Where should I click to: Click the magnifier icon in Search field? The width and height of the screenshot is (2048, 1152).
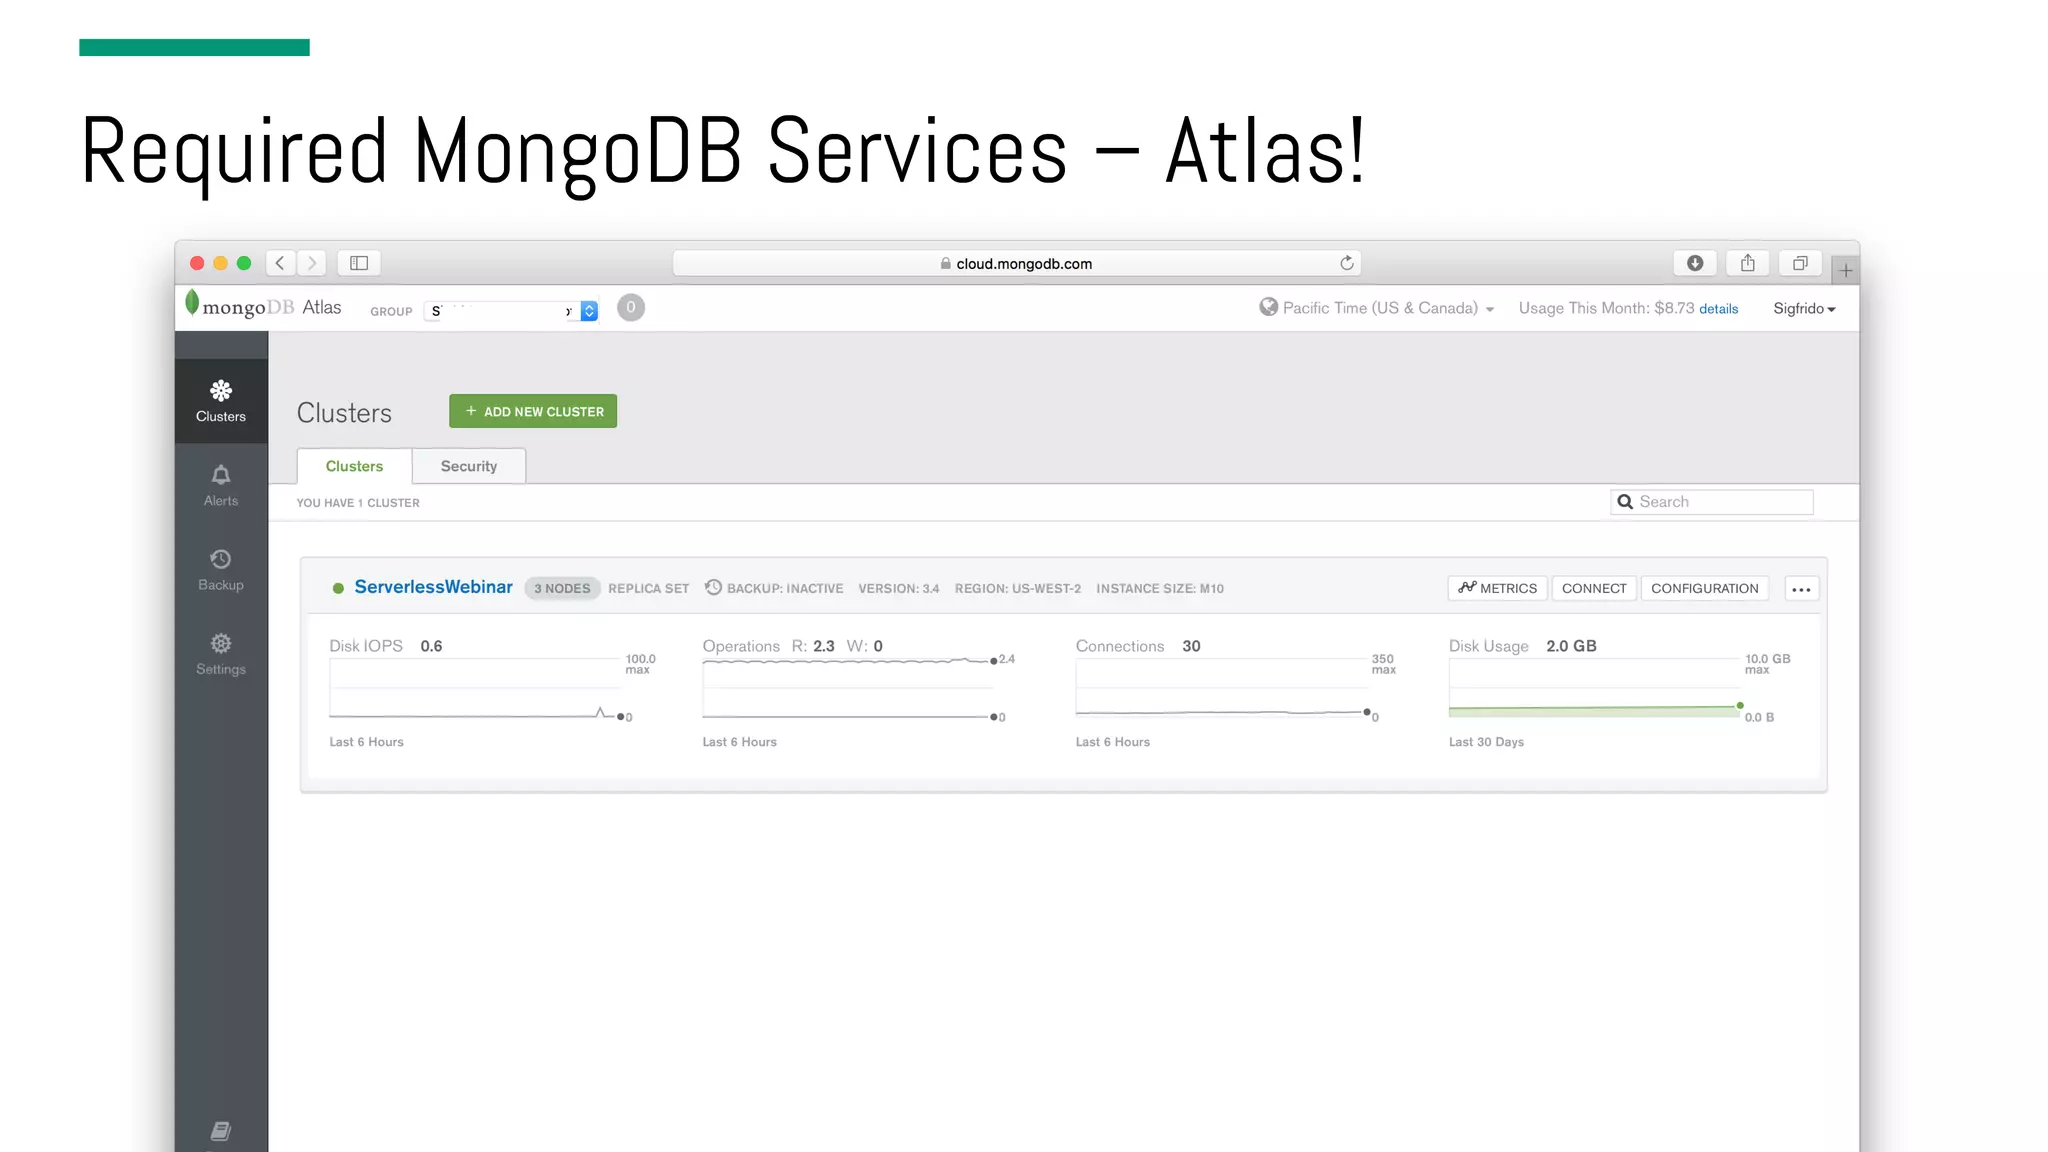click(x=1625, y=502)
